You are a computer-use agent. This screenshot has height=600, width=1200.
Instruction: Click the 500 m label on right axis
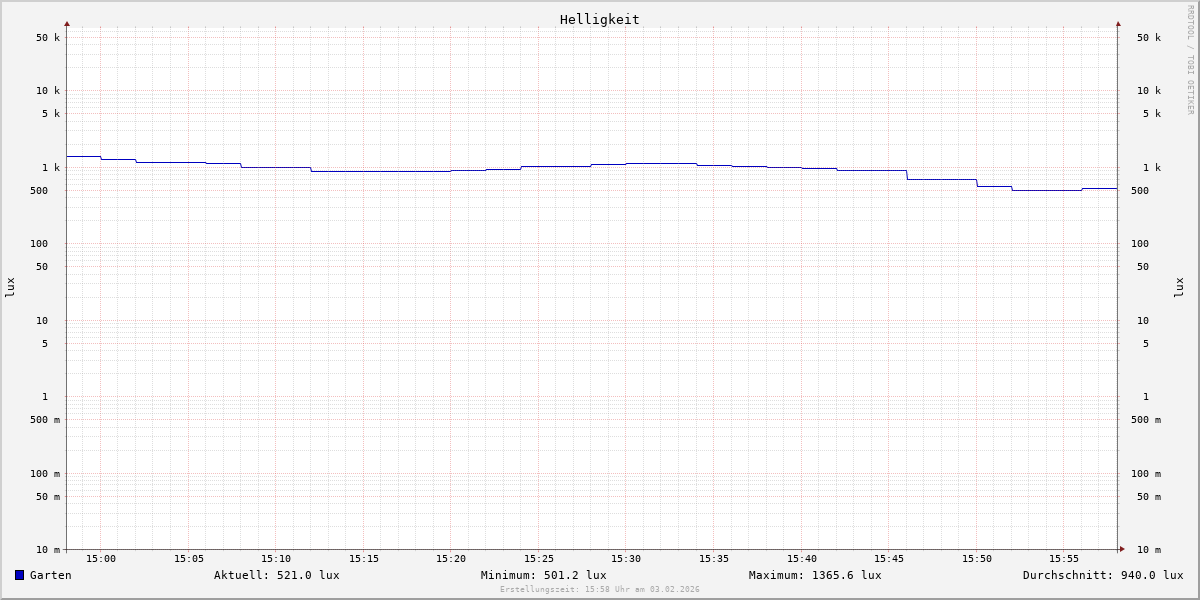[1146, 420]
